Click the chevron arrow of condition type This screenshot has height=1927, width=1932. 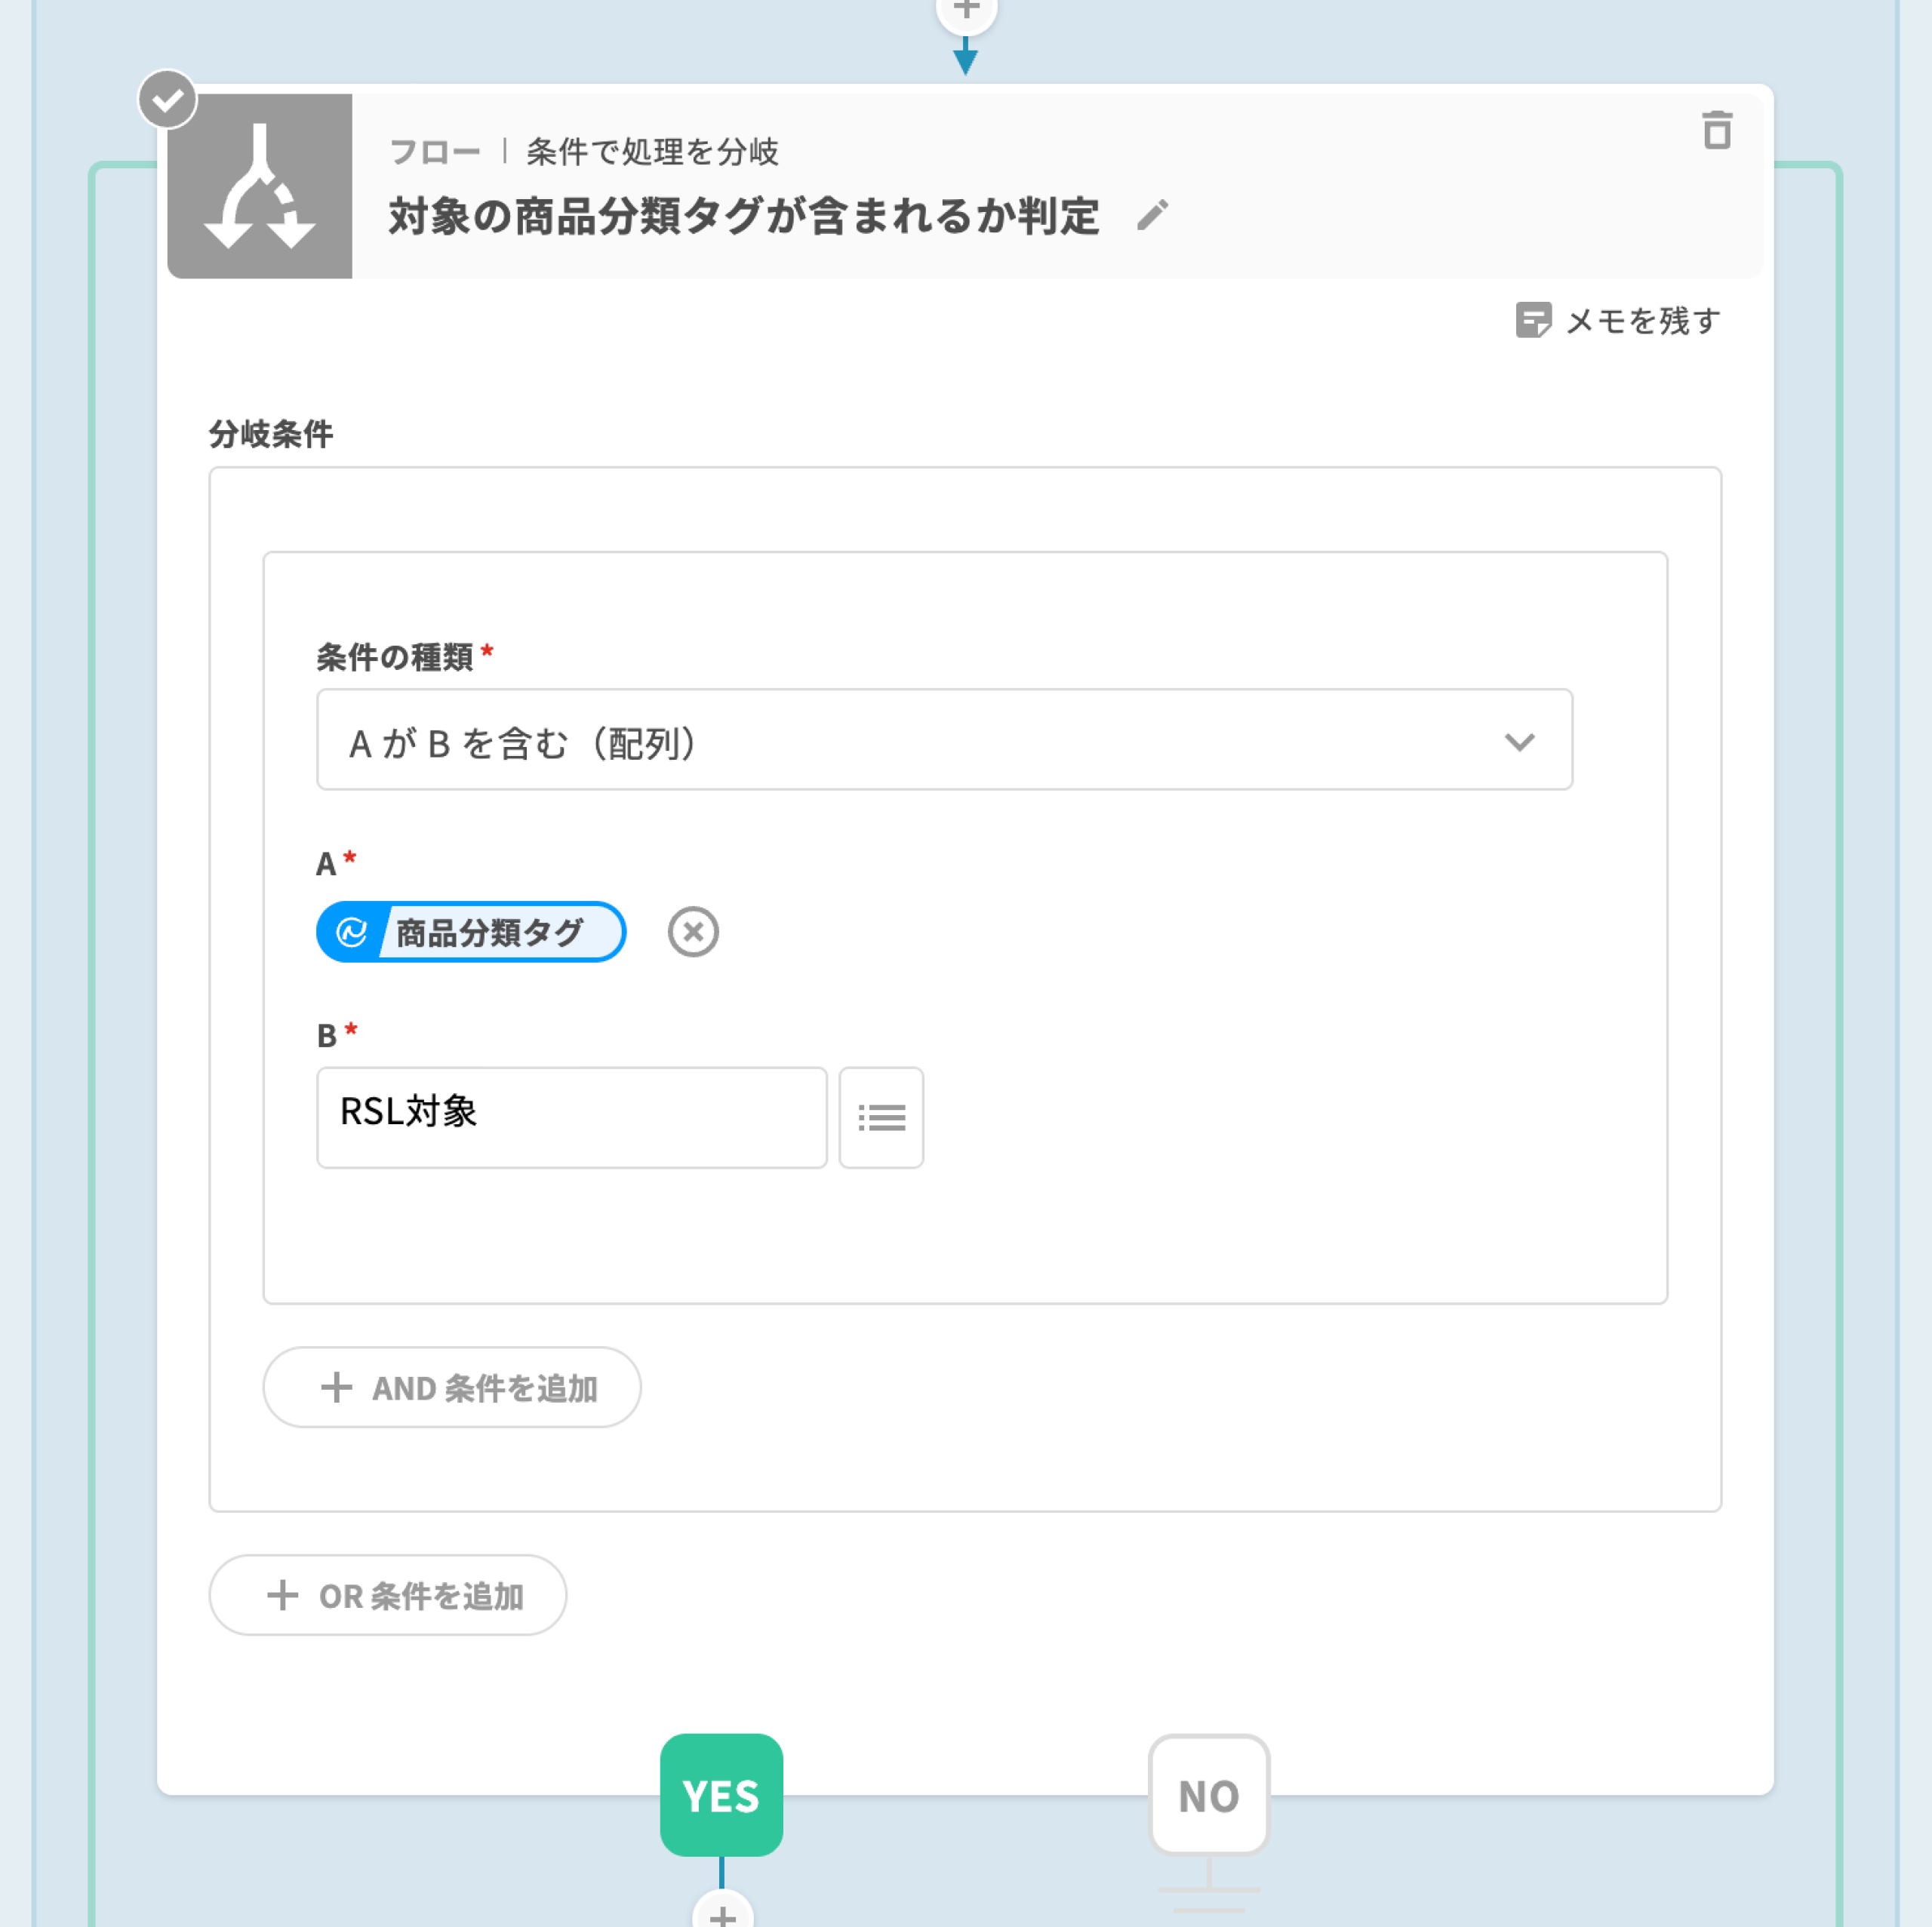click(1519, 741)
